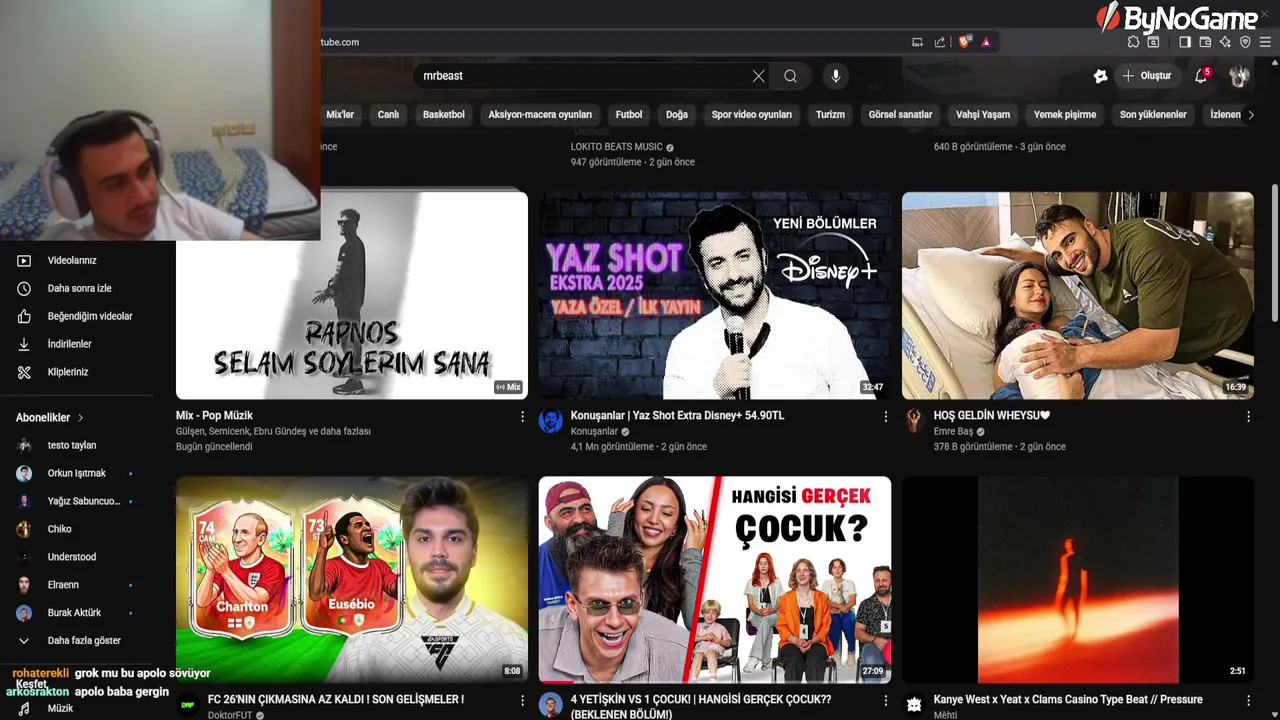
Task: Select the Spor video oyunları chip
Action: [x=752, y=115]
